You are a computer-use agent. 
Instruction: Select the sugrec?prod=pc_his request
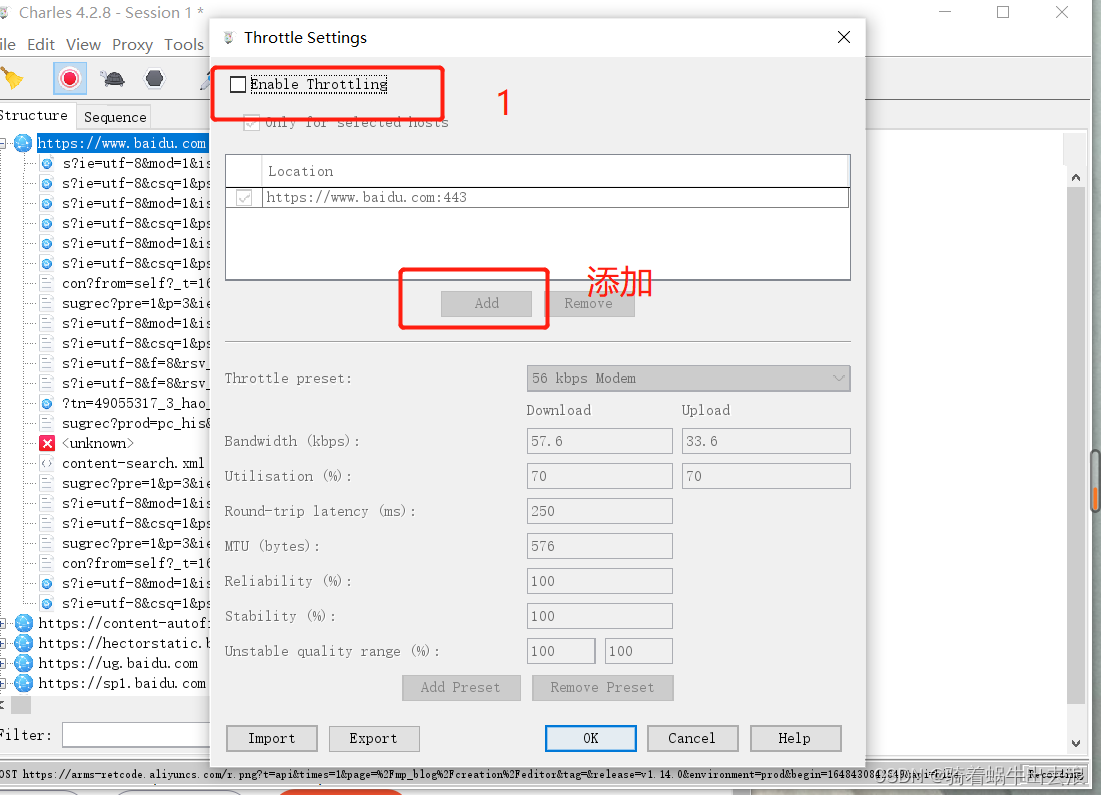pos(135,423)
